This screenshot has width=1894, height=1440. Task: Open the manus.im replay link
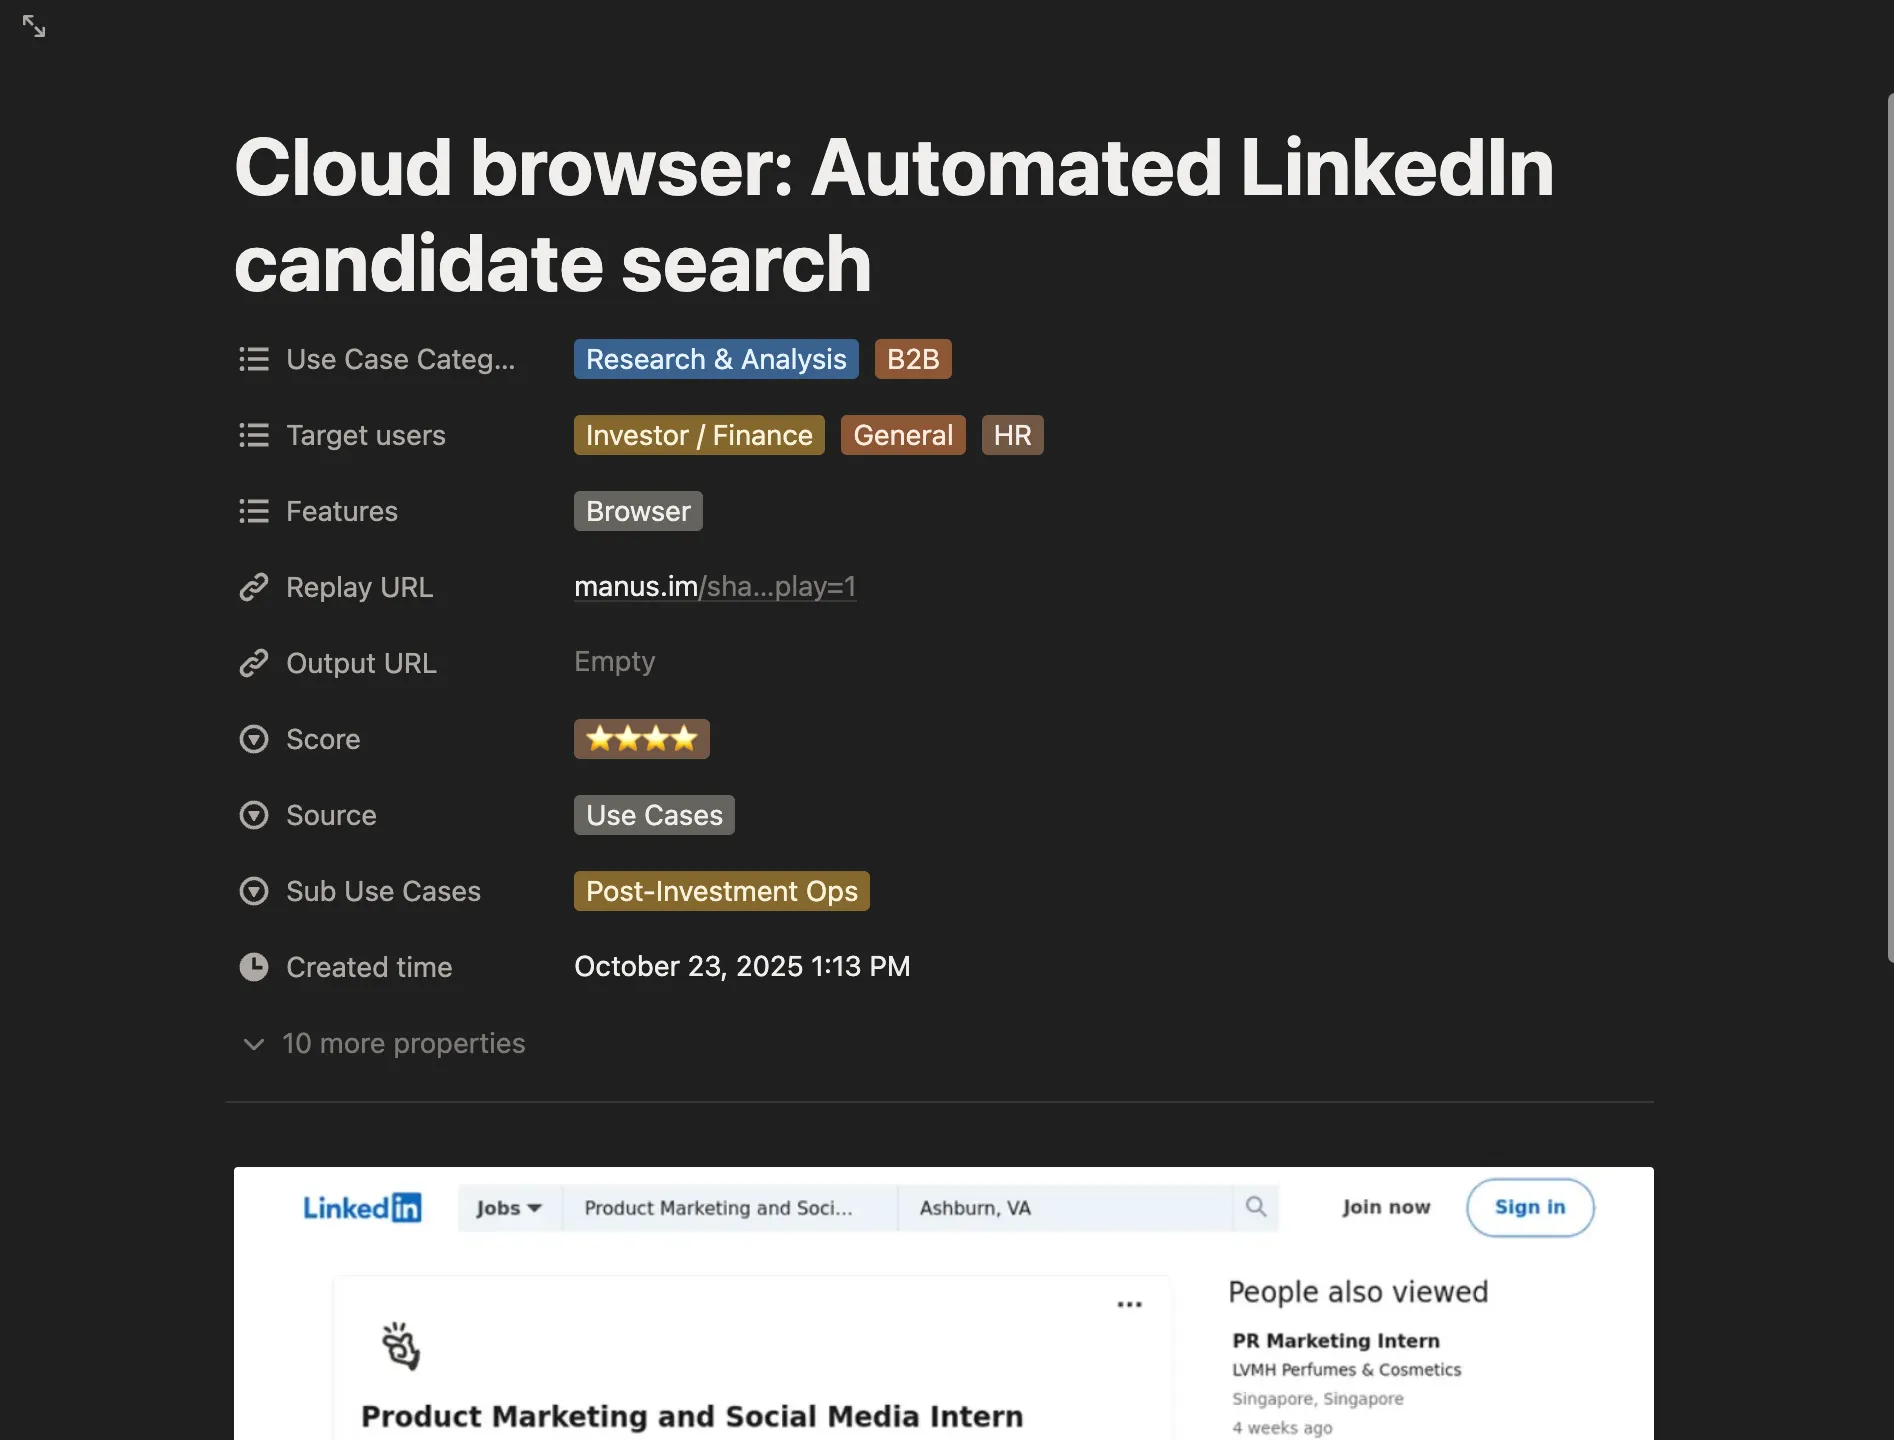[714, 587]
